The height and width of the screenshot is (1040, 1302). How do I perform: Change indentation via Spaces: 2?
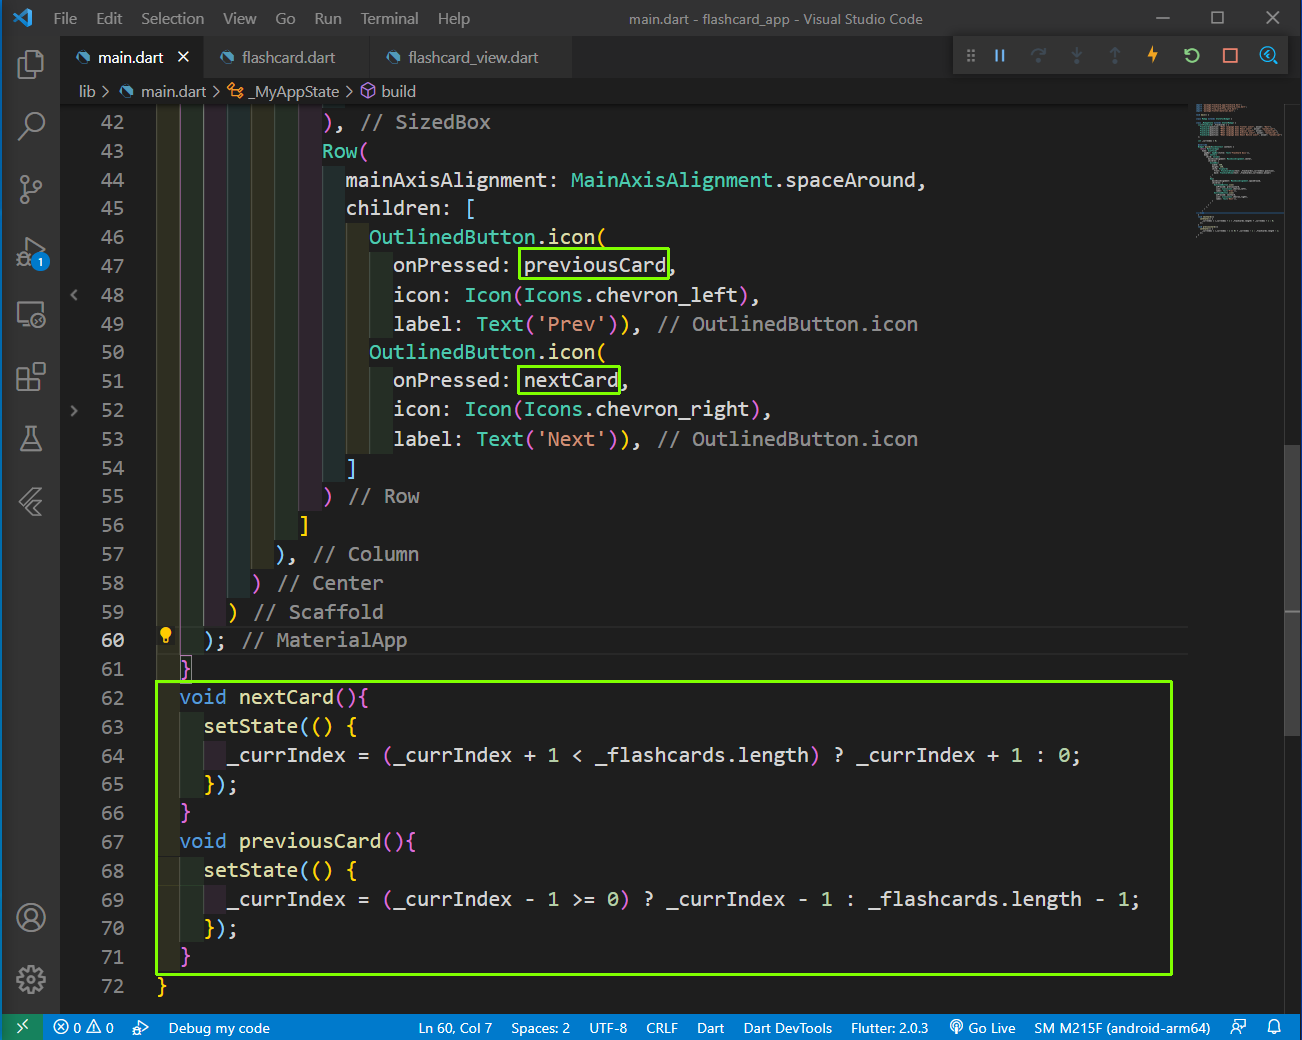pos(540,1028)
